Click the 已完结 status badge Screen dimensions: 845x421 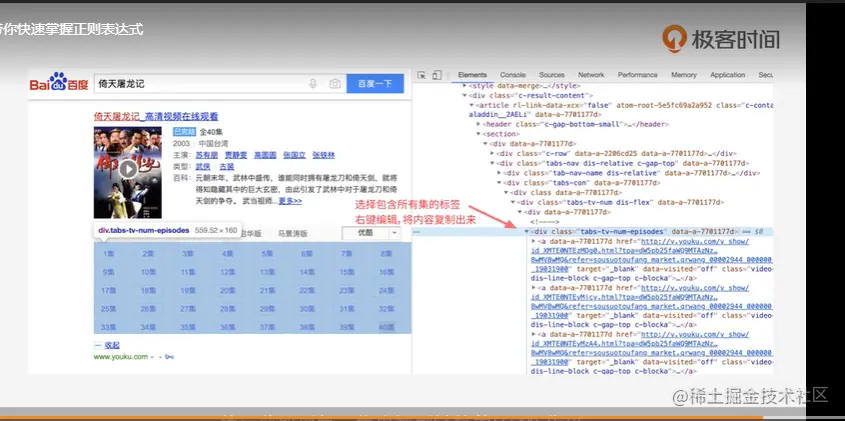tap(184, 132)
